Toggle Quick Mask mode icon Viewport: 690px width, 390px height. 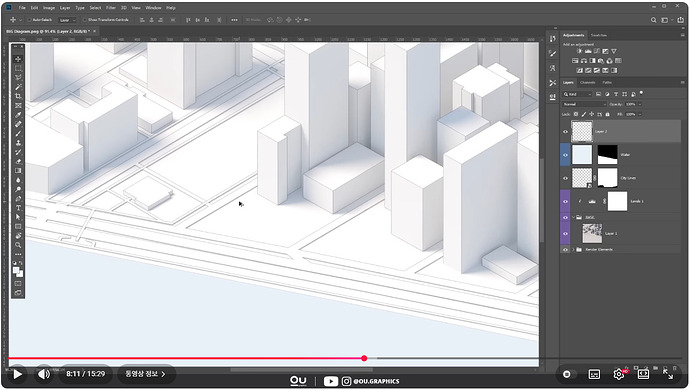[x=18, y=283]
